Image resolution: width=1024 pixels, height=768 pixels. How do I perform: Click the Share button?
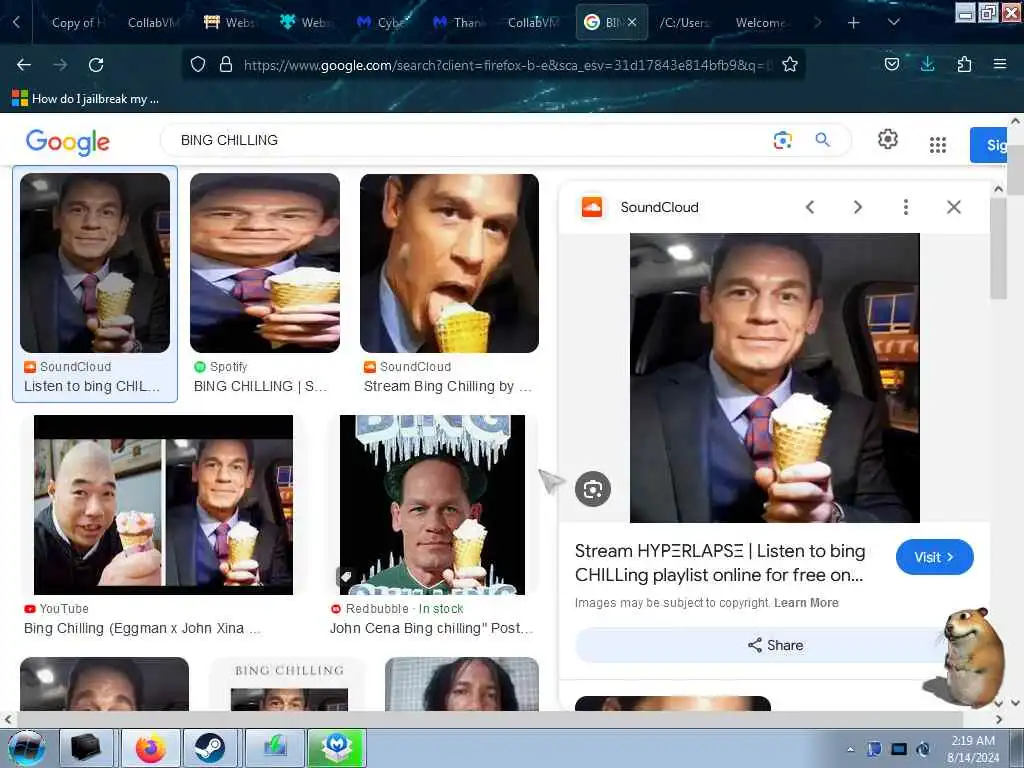tap(775, 645)
